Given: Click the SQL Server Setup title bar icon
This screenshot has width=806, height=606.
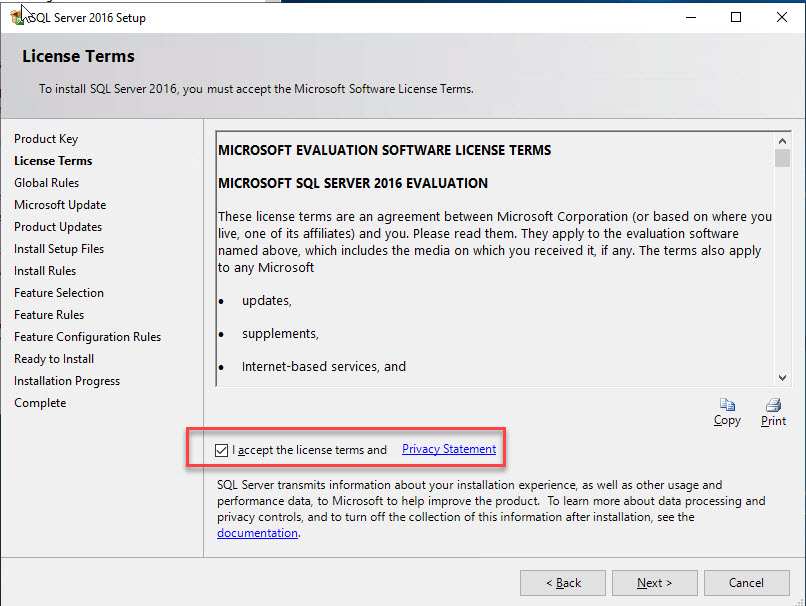Looking at the screenshot, I should 18,16.
